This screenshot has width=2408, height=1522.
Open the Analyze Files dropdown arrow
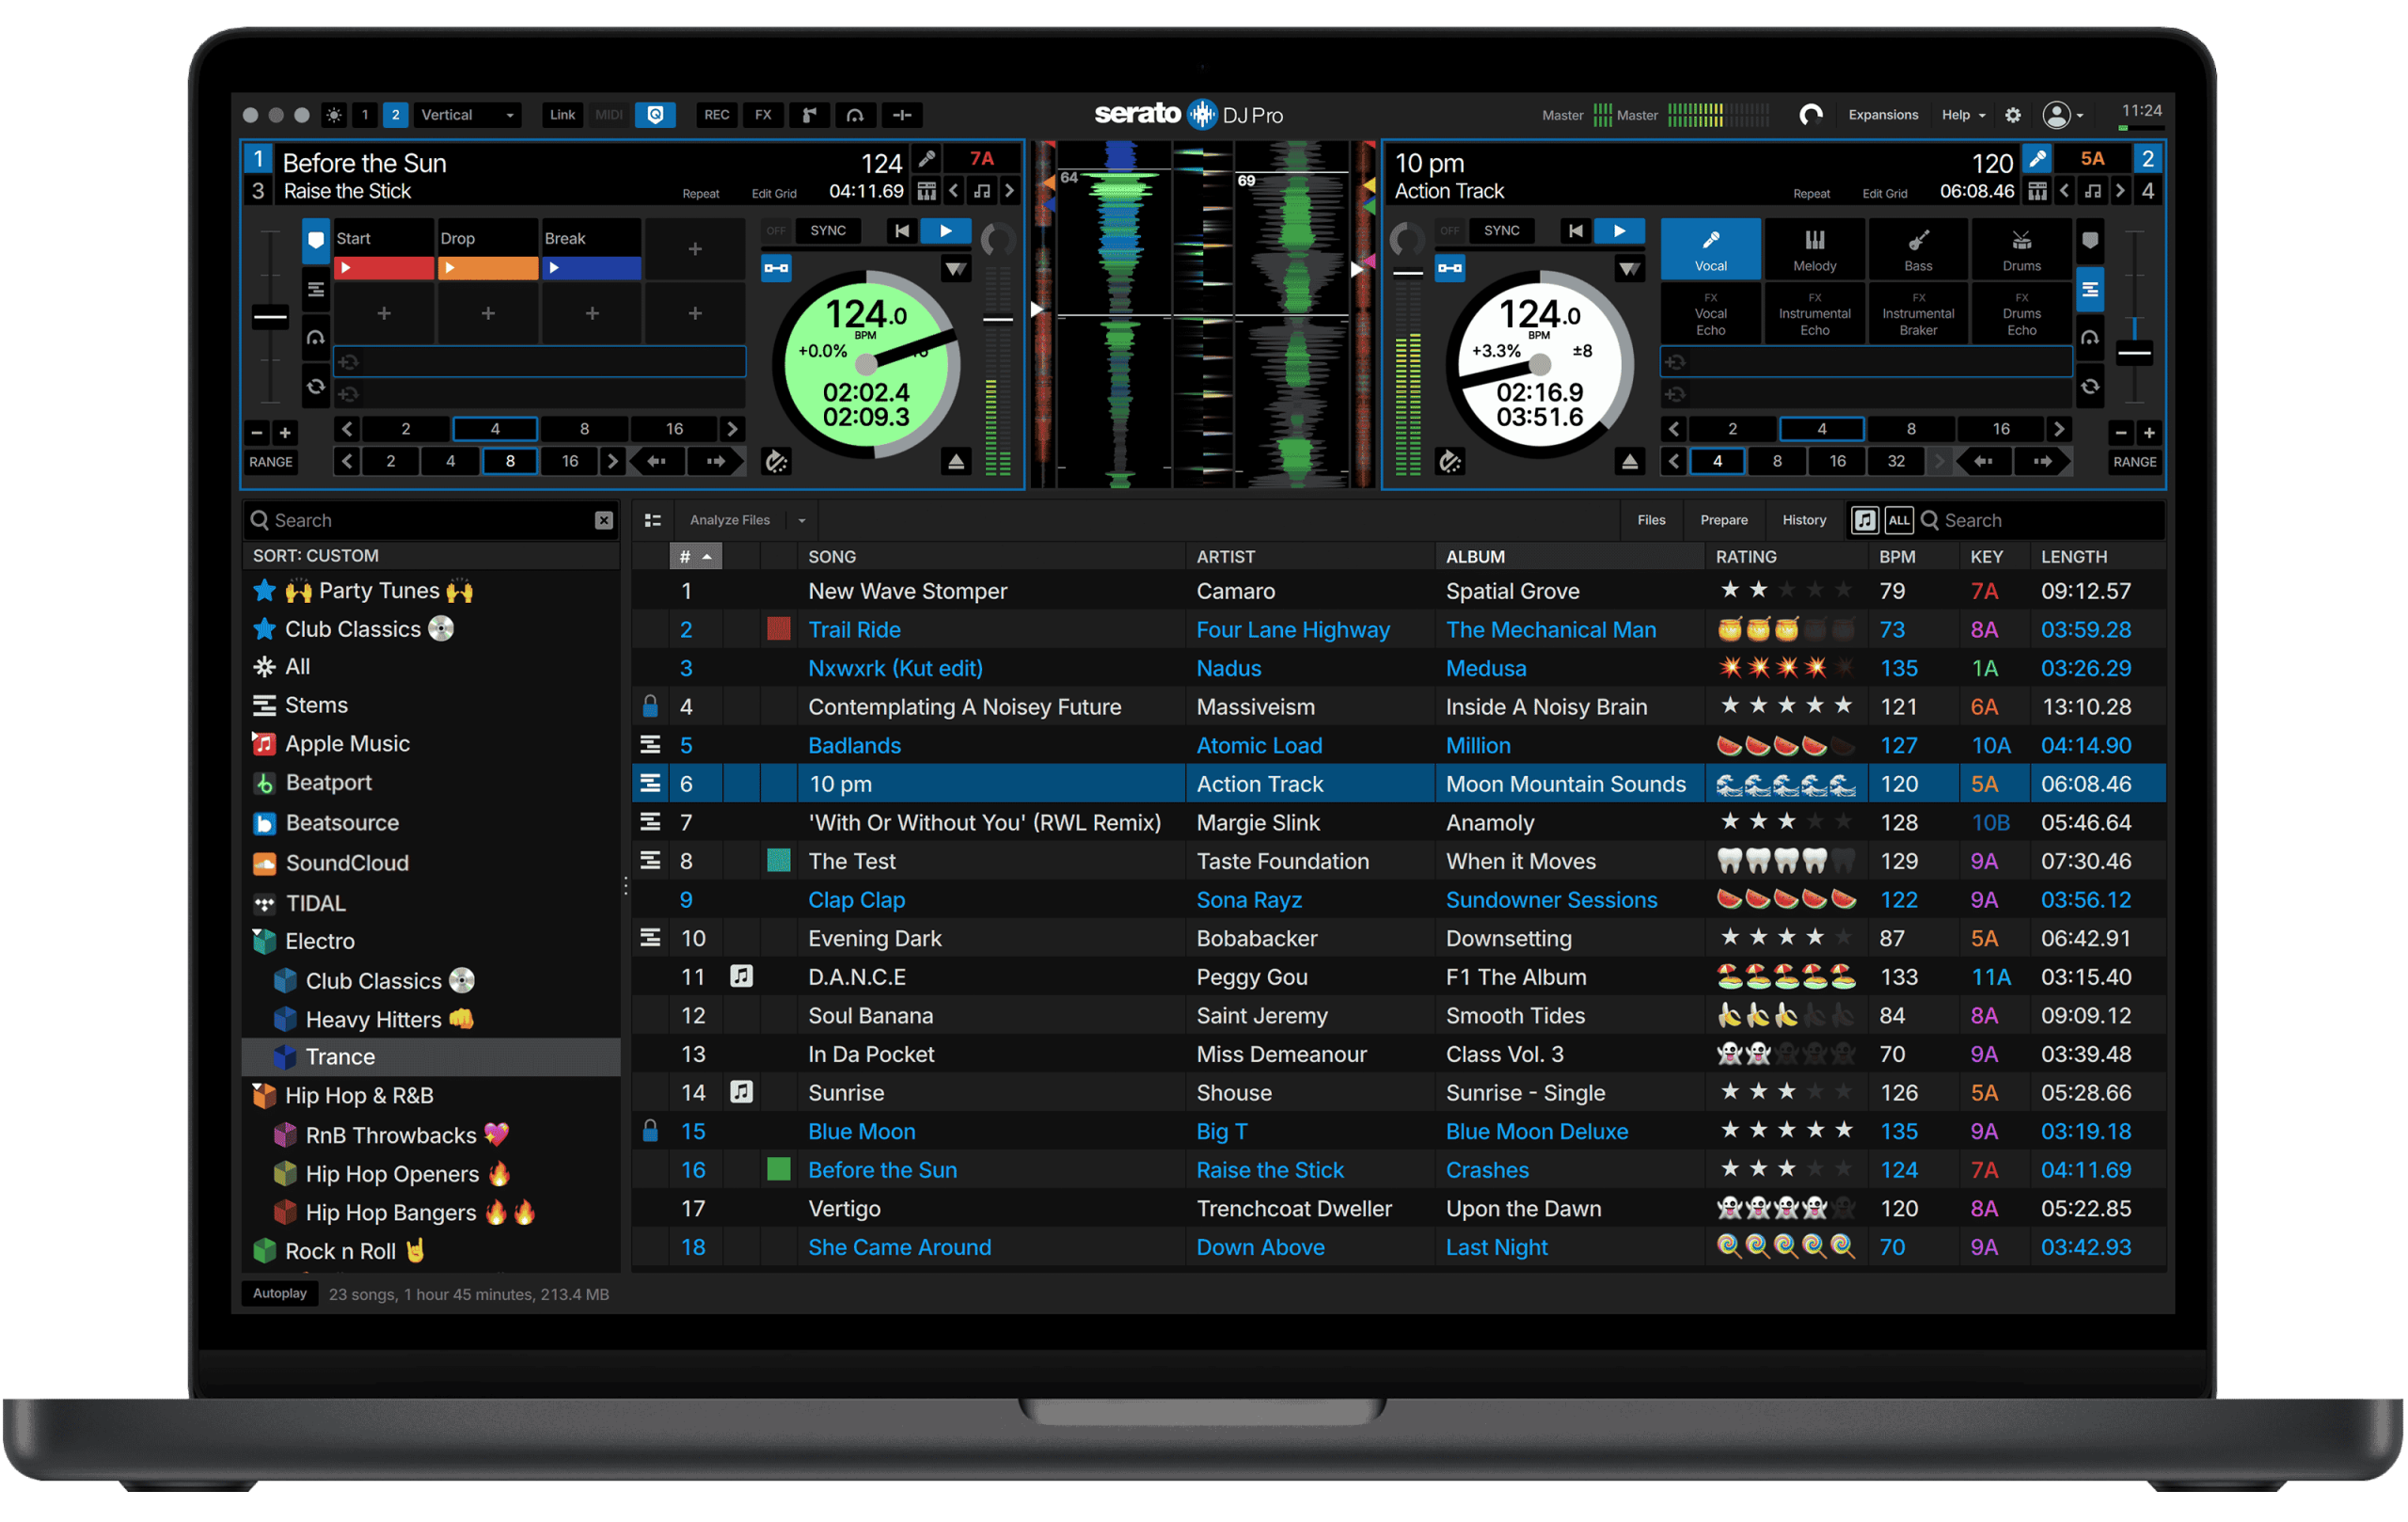click(x=801, y=519)
